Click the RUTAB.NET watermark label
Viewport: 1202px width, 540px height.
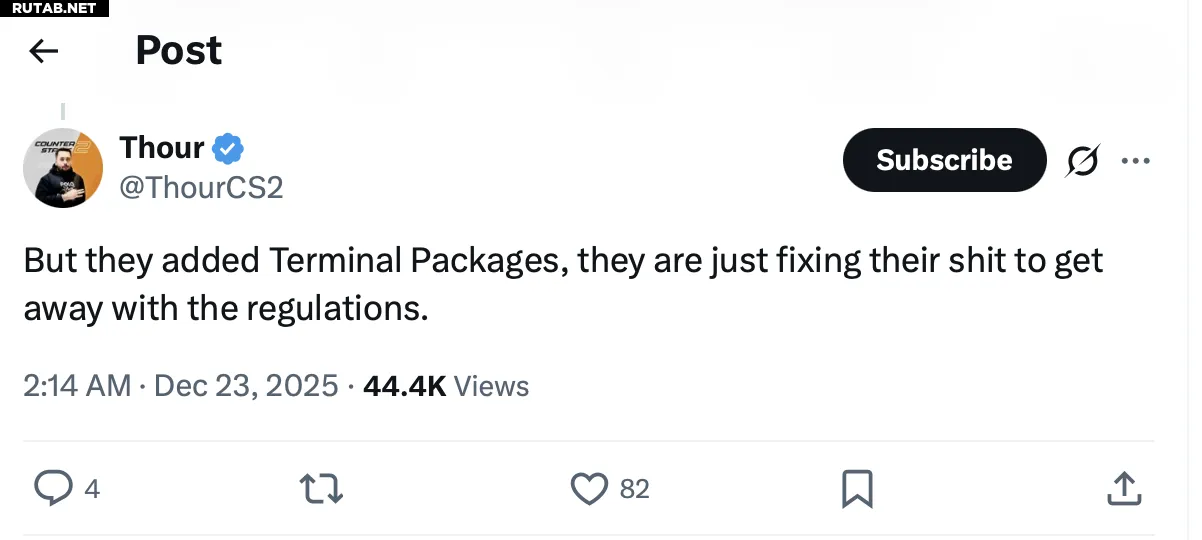tap(54, 8)
